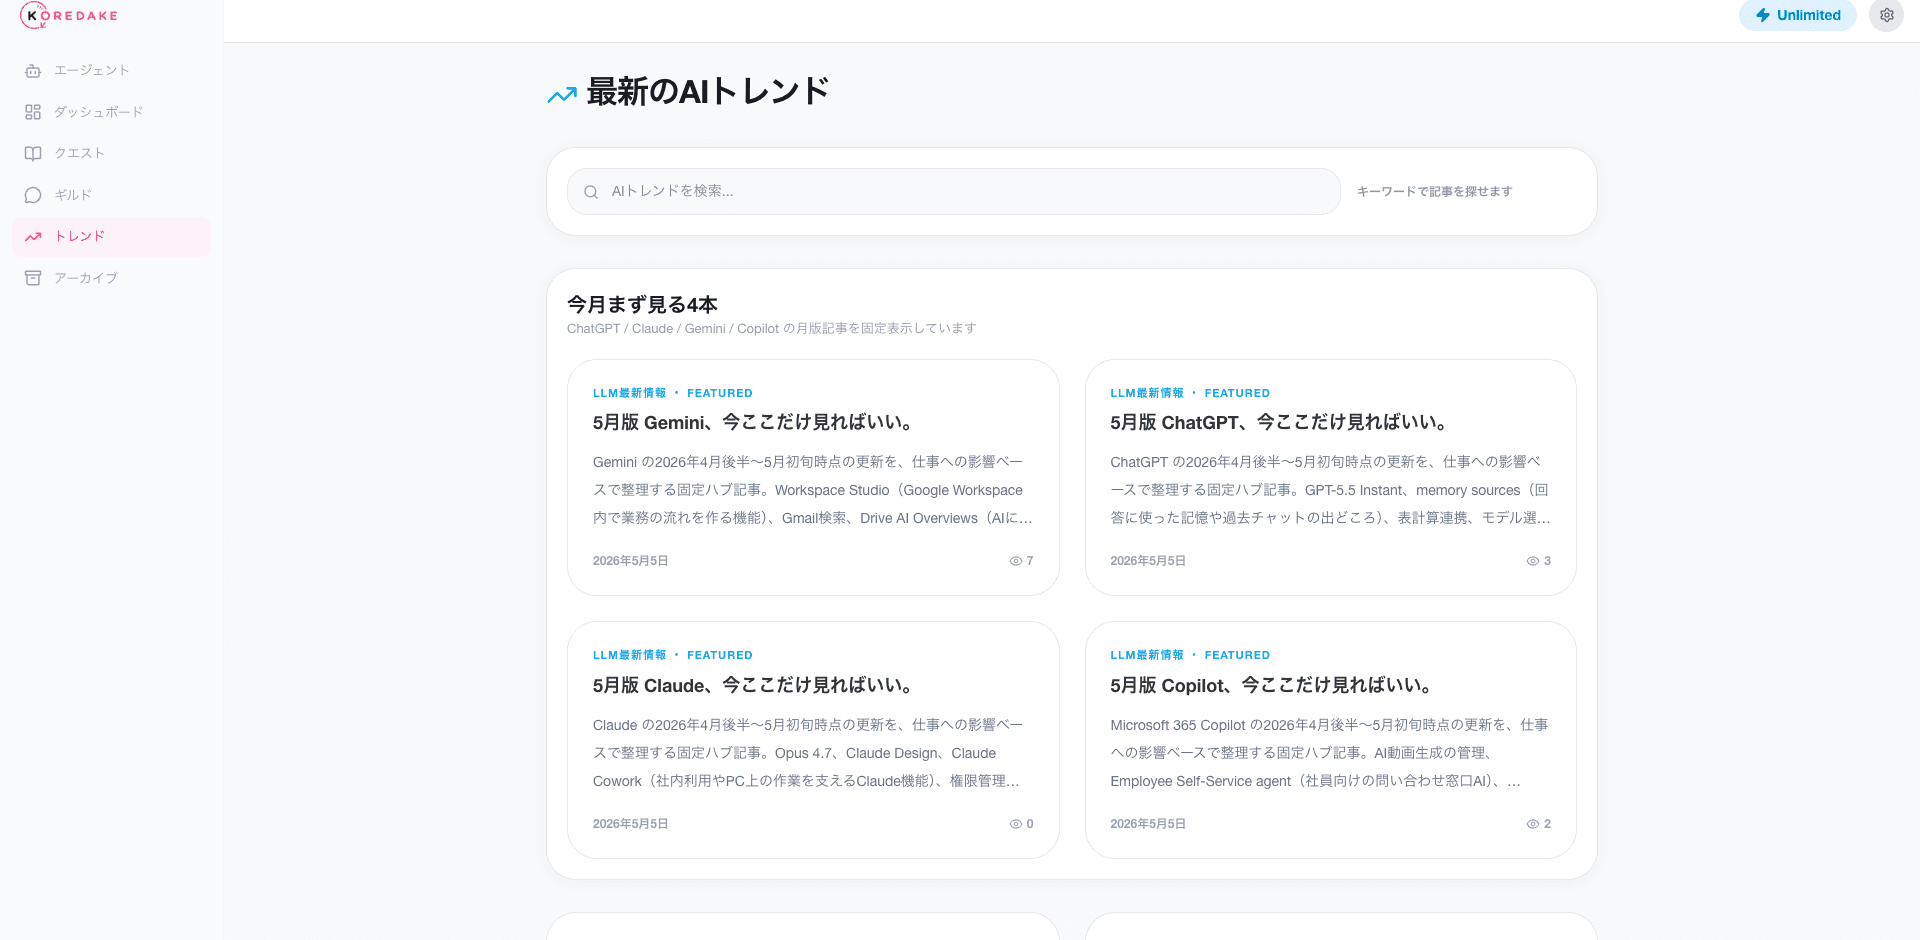
Task: Click the キーワードで記事を探せます hint text
Action: pyautogui.click(x=1434, y=191)
